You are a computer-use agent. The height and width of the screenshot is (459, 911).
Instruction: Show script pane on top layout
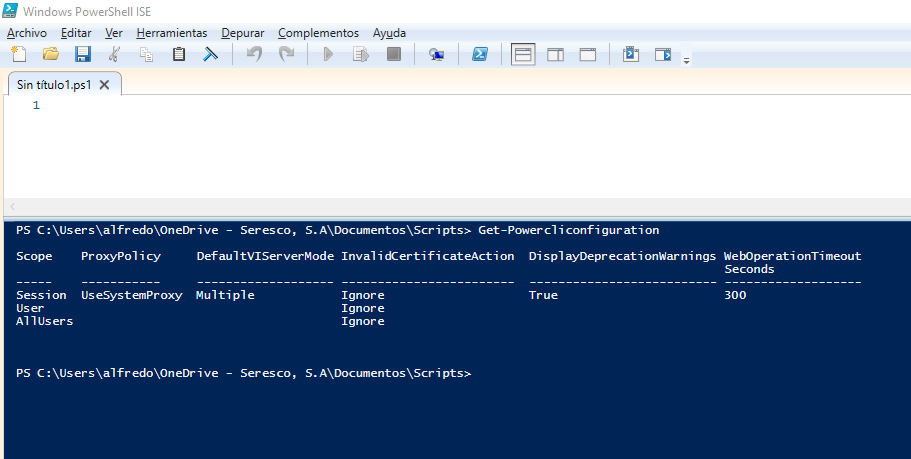[523, 55]
